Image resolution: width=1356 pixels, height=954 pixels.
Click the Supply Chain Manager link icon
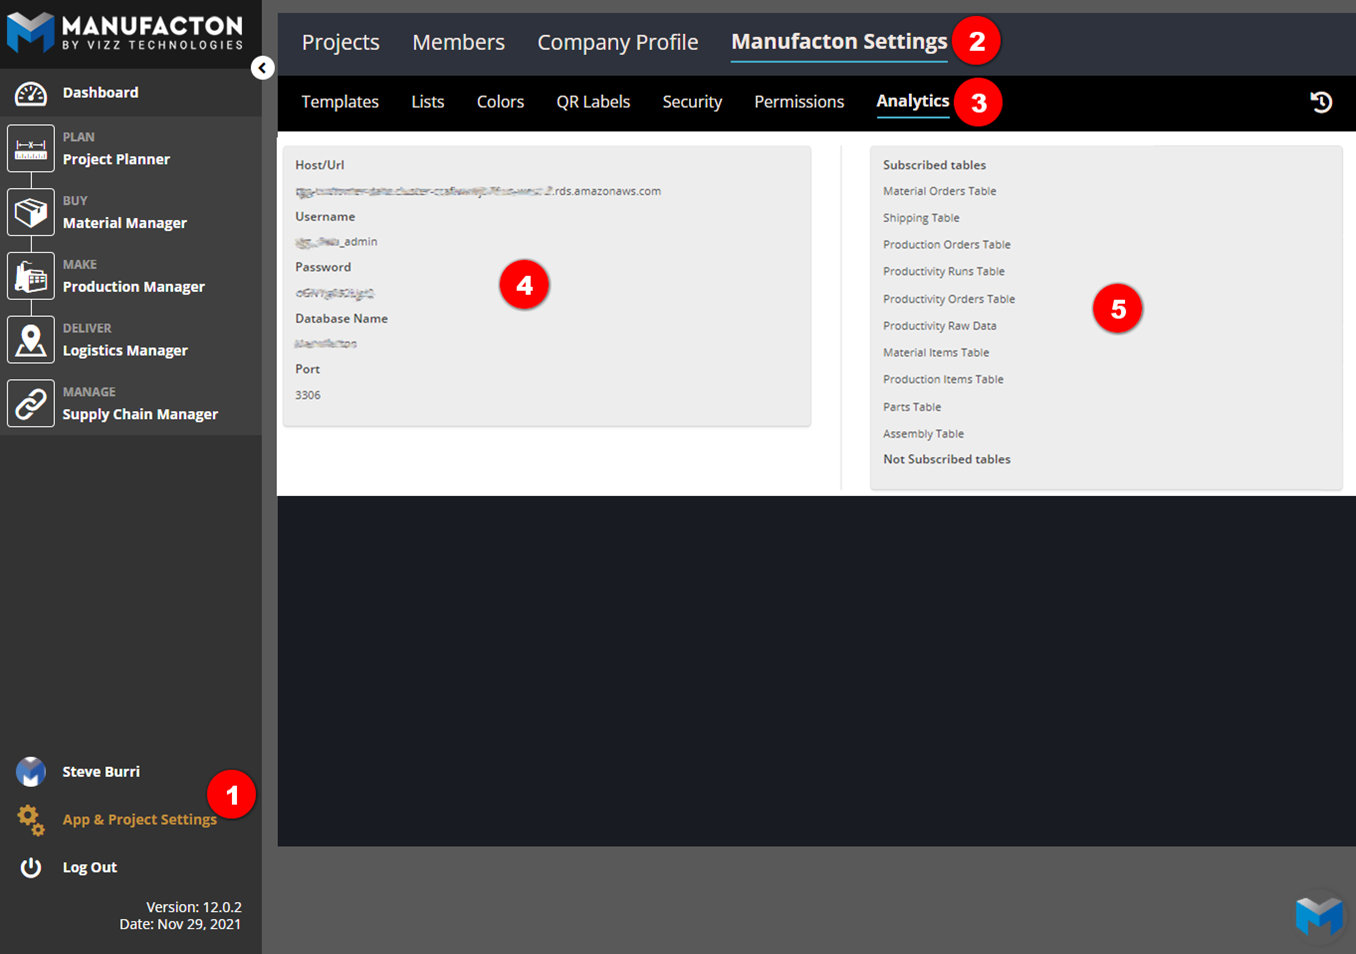(31, 404)
